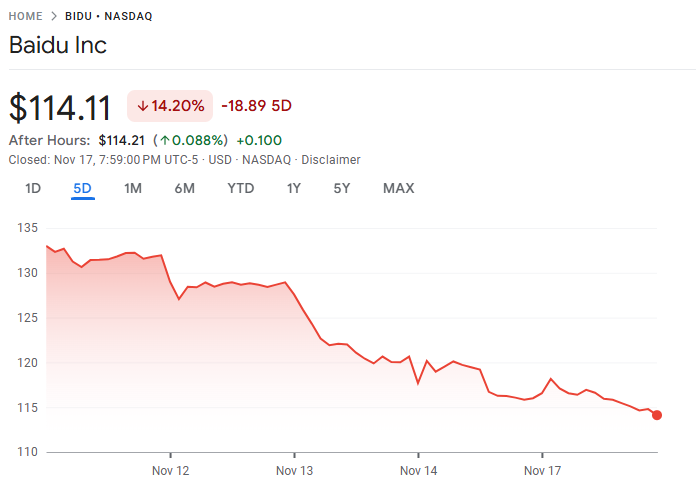Click the red 14.20% change badge
Viewport: 696px width, 490px height.
coord(170,106)
